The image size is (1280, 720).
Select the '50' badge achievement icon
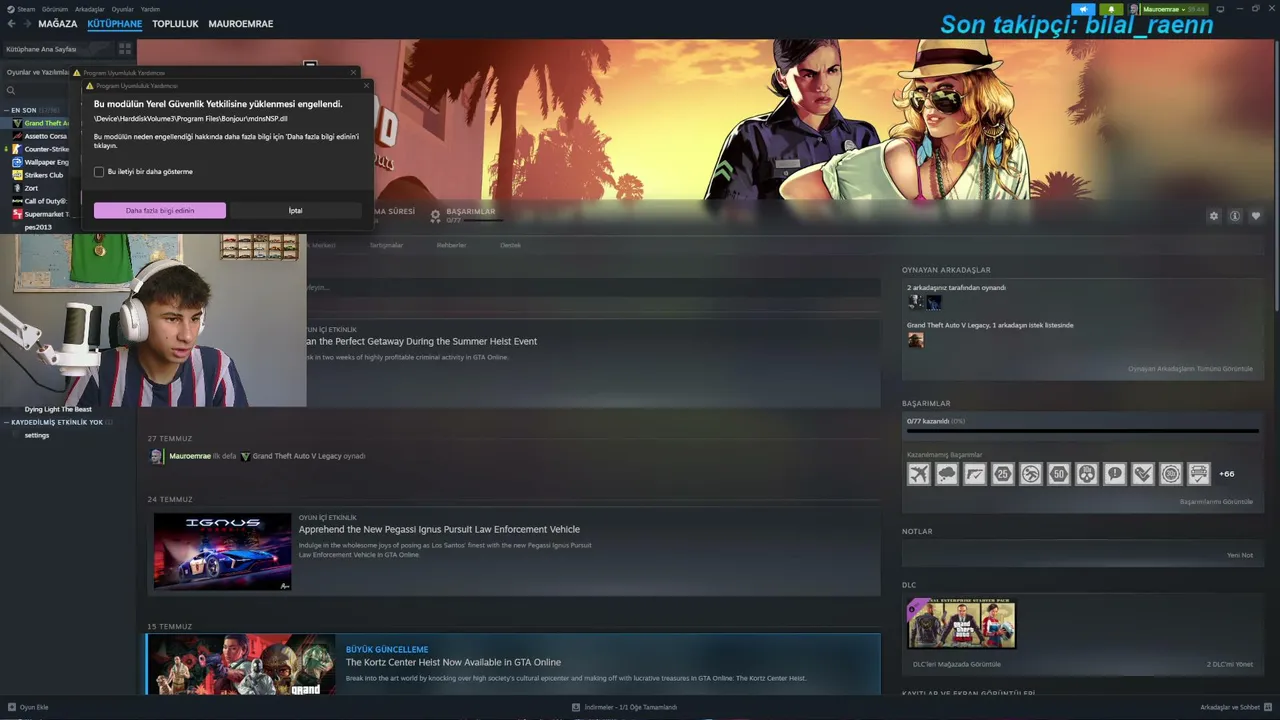point(1059,474)
